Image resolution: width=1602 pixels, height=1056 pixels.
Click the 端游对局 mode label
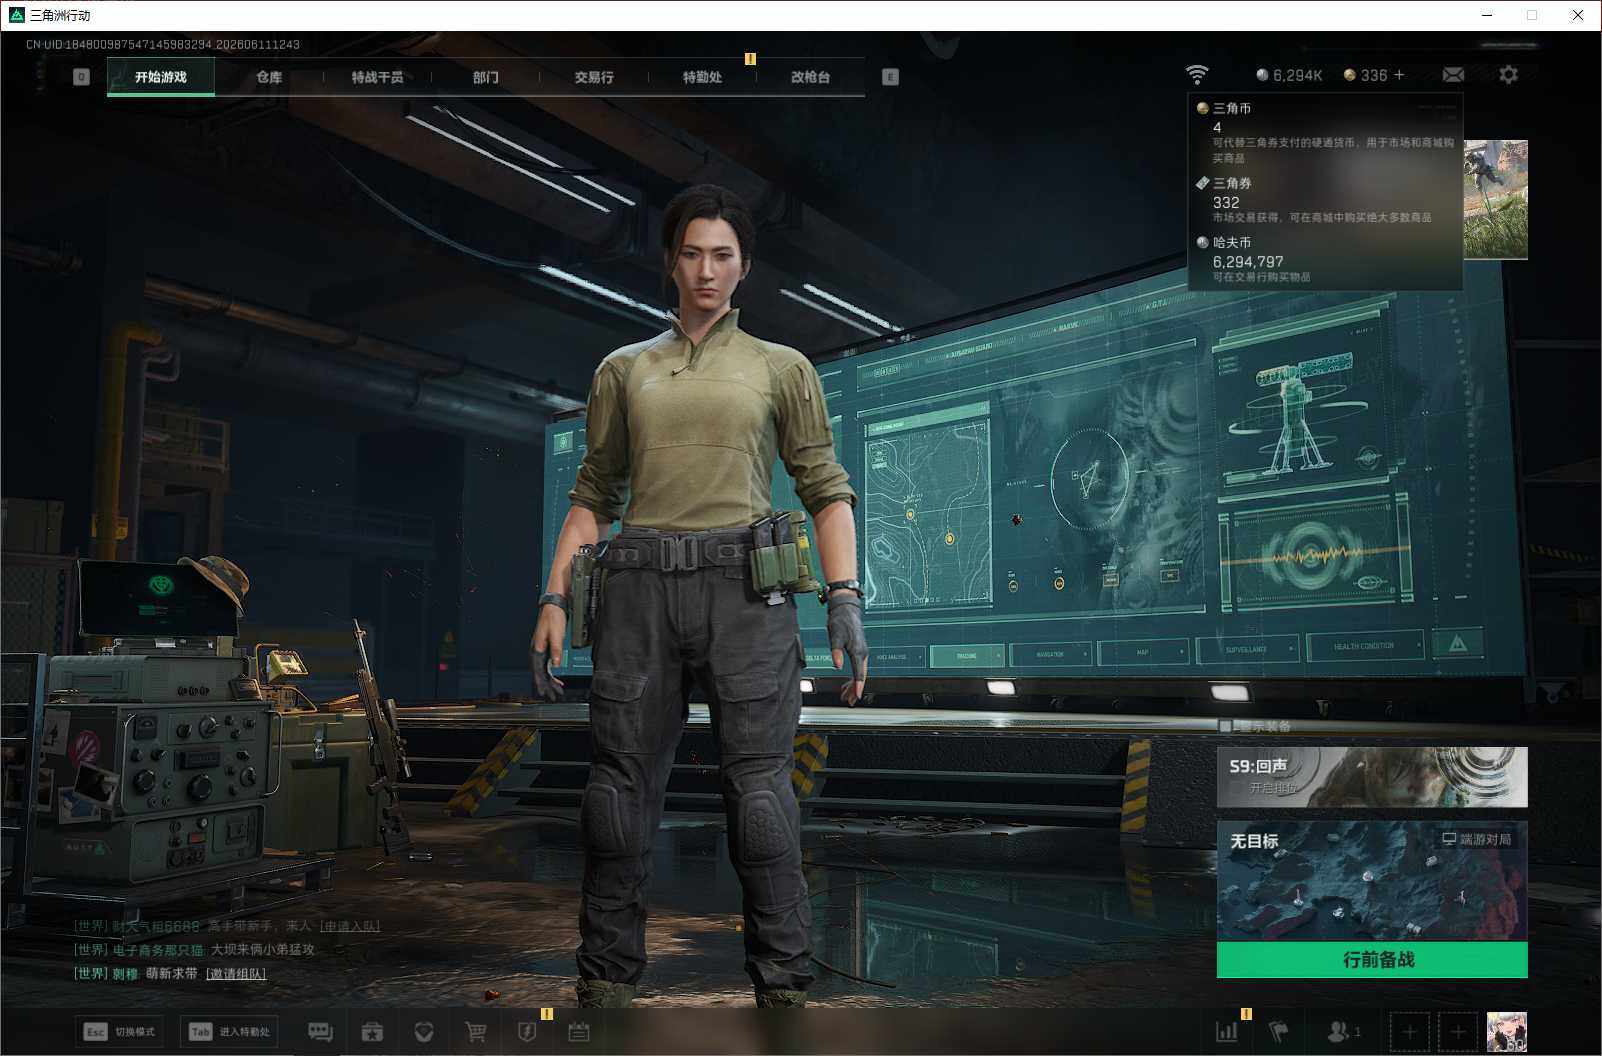point(1477,839)
